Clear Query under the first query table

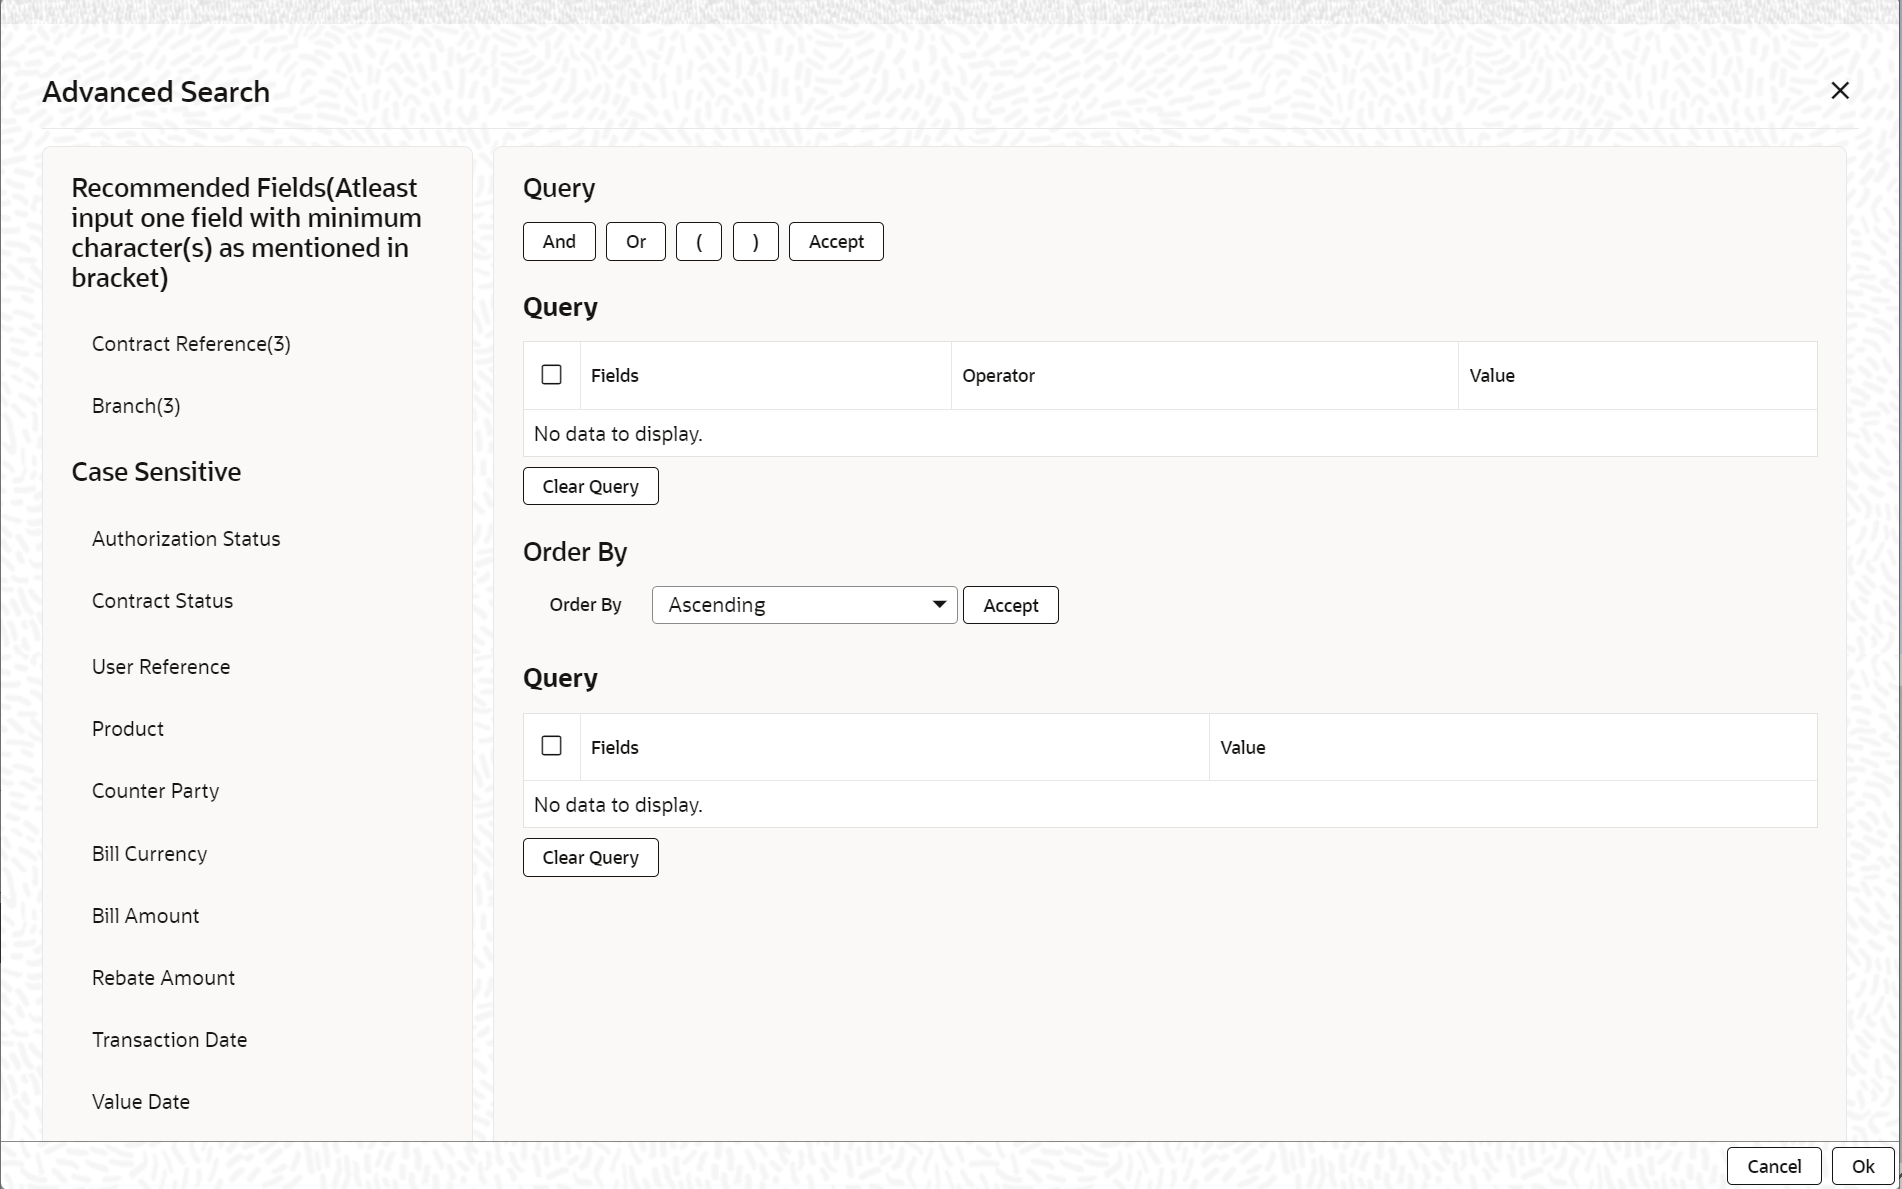[591, 486]
